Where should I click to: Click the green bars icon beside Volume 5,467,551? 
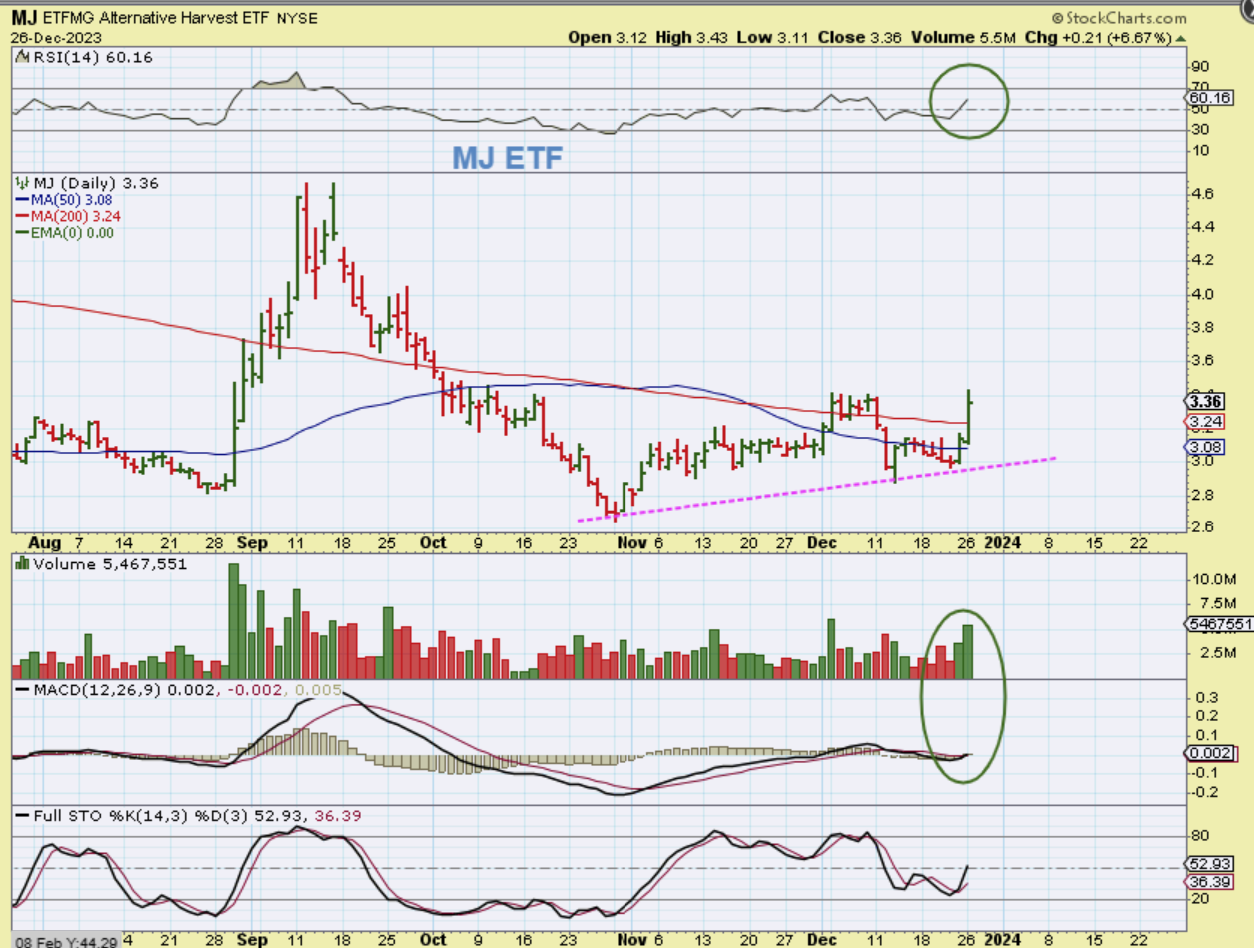pyautogui.click(x=22, y=564)
